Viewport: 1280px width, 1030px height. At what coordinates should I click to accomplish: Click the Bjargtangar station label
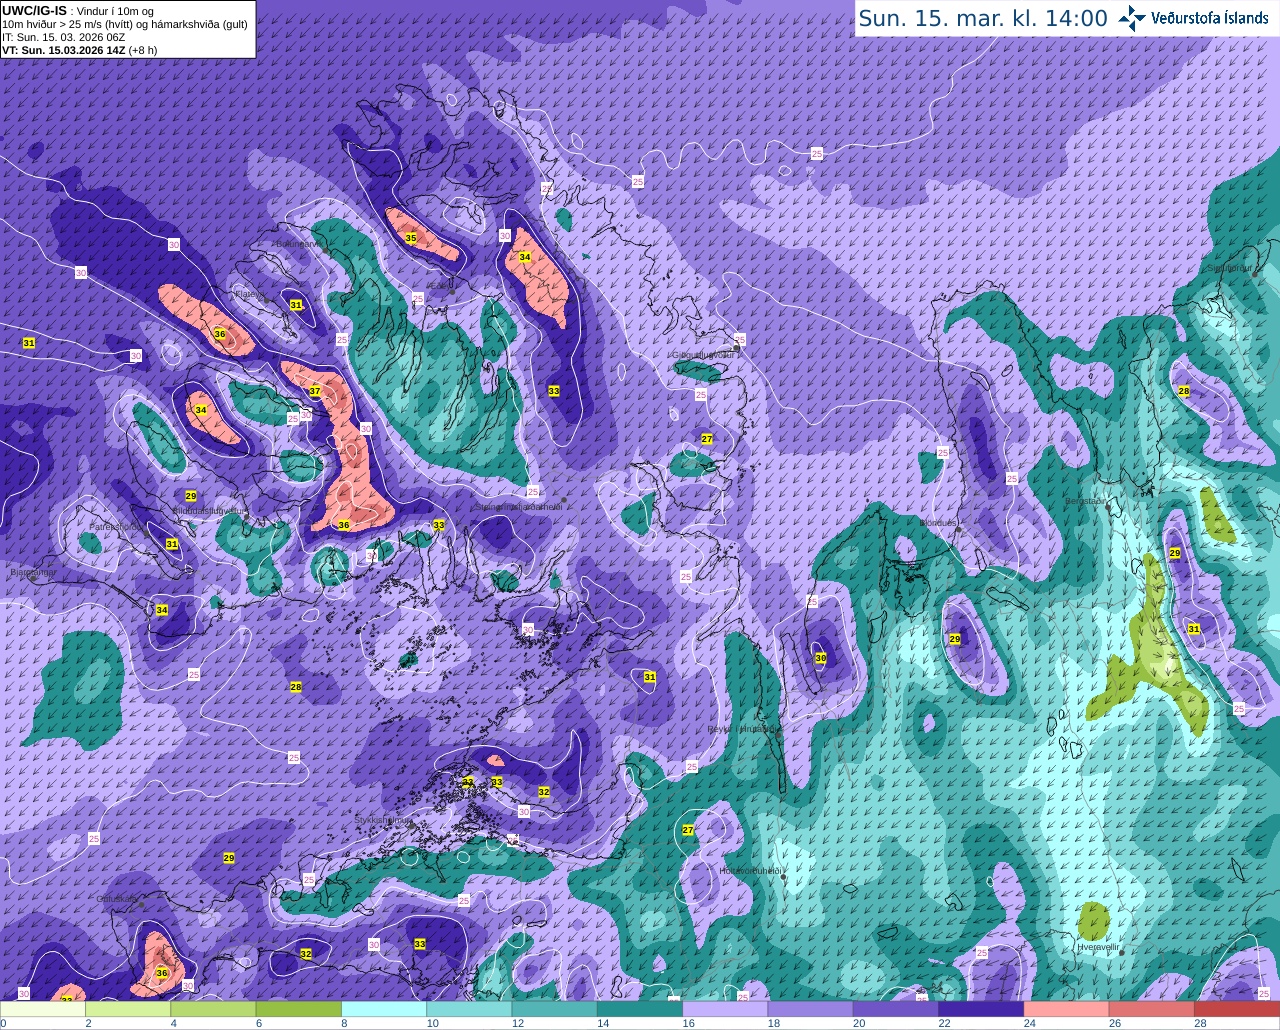(33, 573)
